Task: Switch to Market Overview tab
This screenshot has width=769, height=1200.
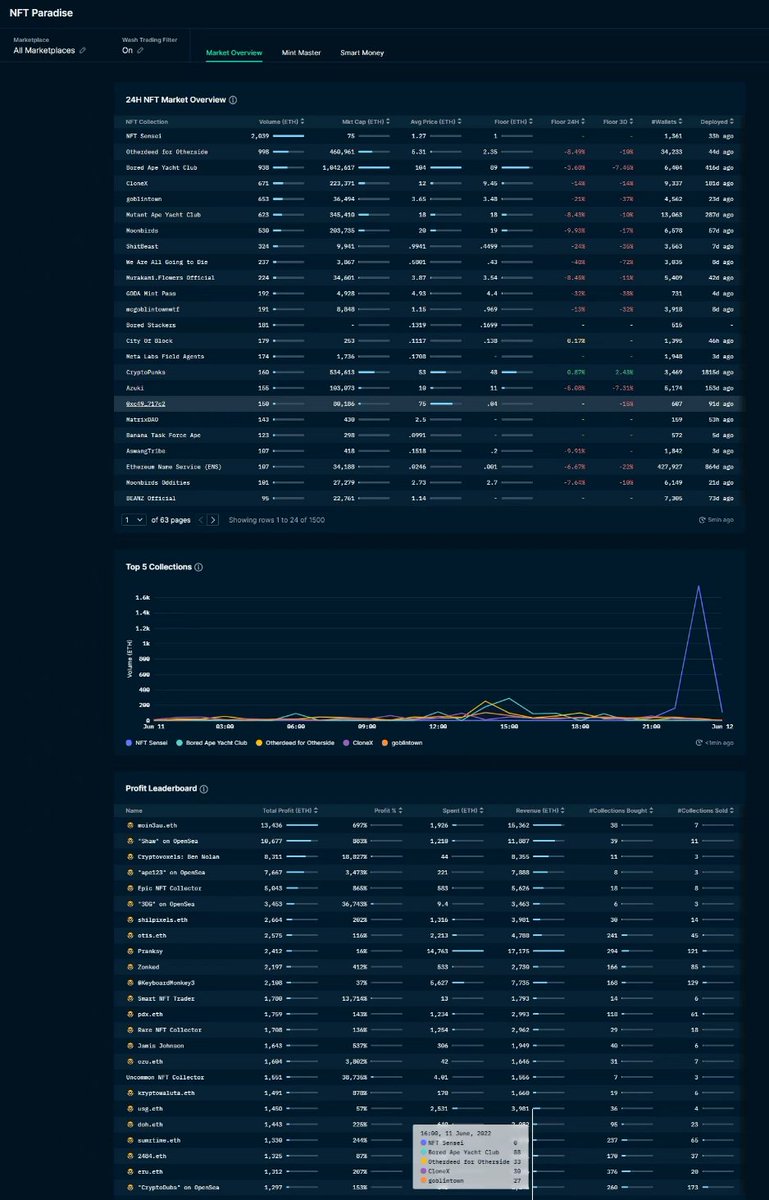Action: 234,52
